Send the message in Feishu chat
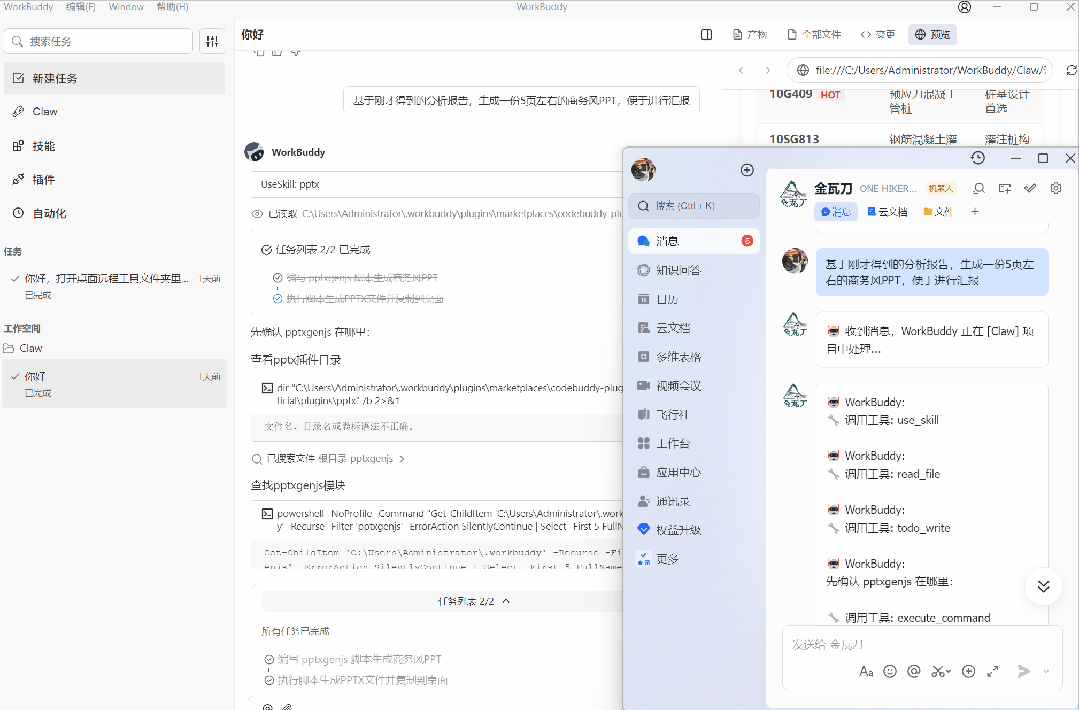 pyautogui.click(x=1024, y=671)
